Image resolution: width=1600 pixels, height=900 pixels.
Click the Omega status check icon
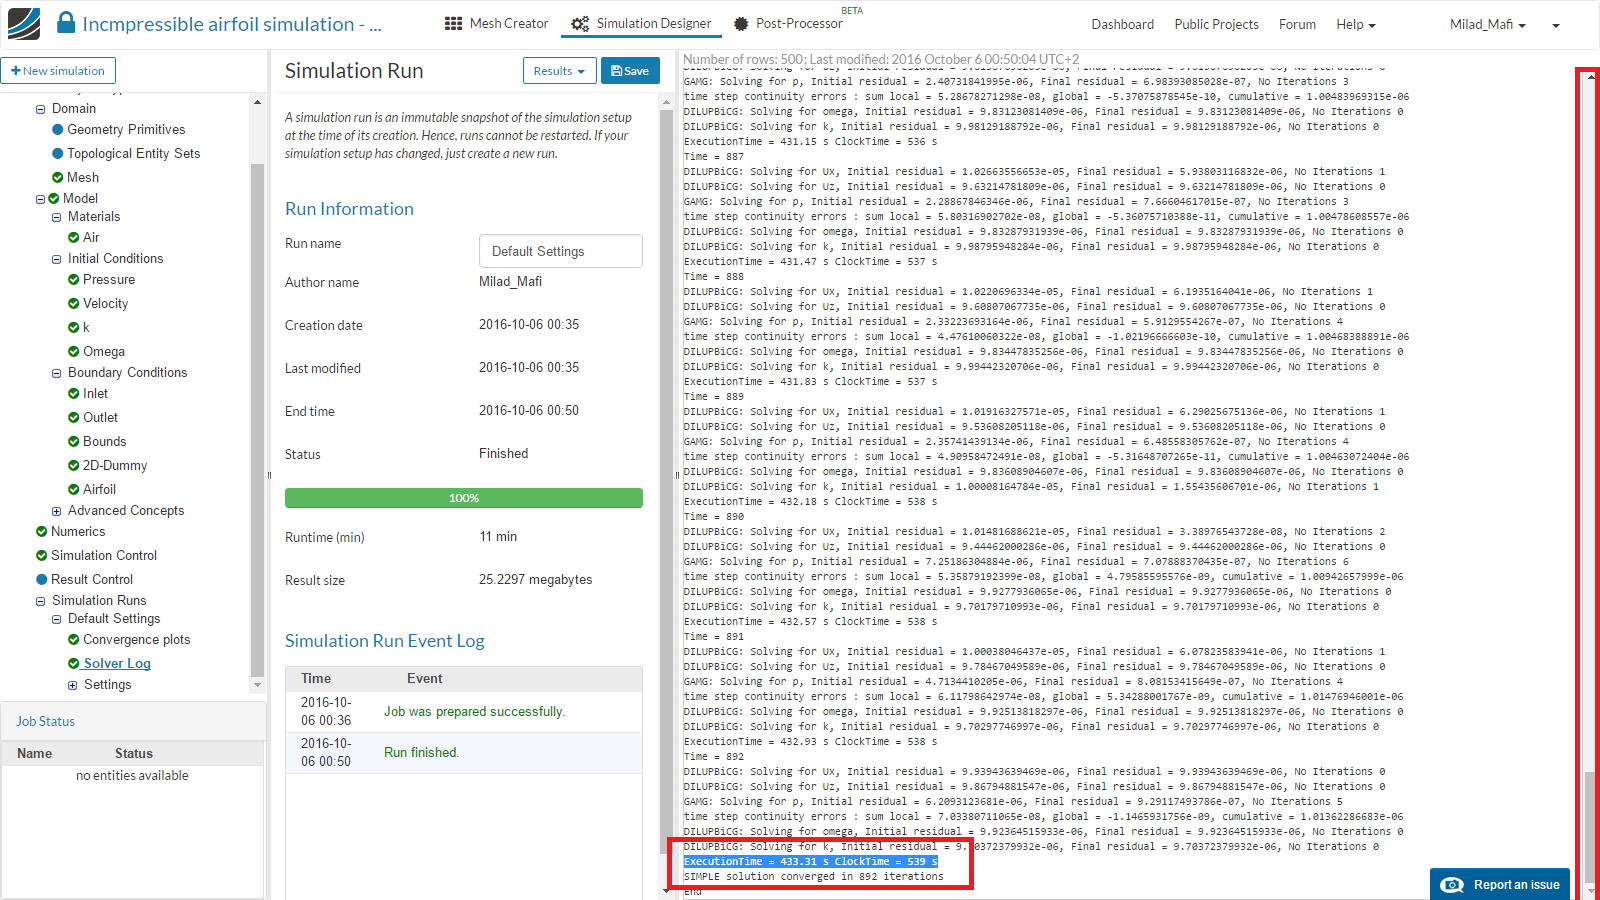(74, 351)
